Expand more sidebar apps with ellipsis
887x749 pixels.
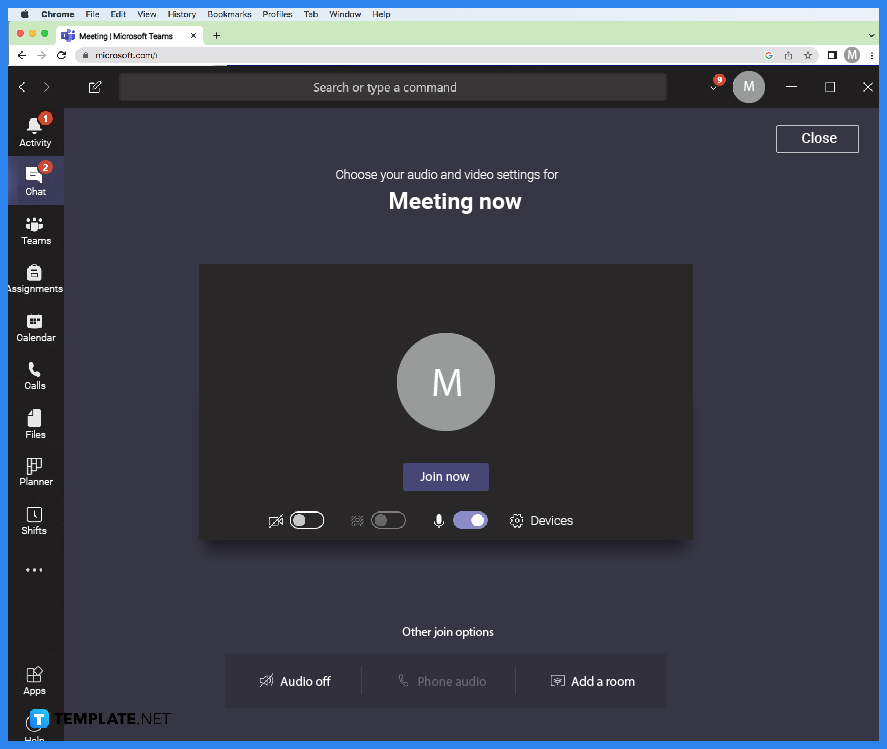coord(35,569)
